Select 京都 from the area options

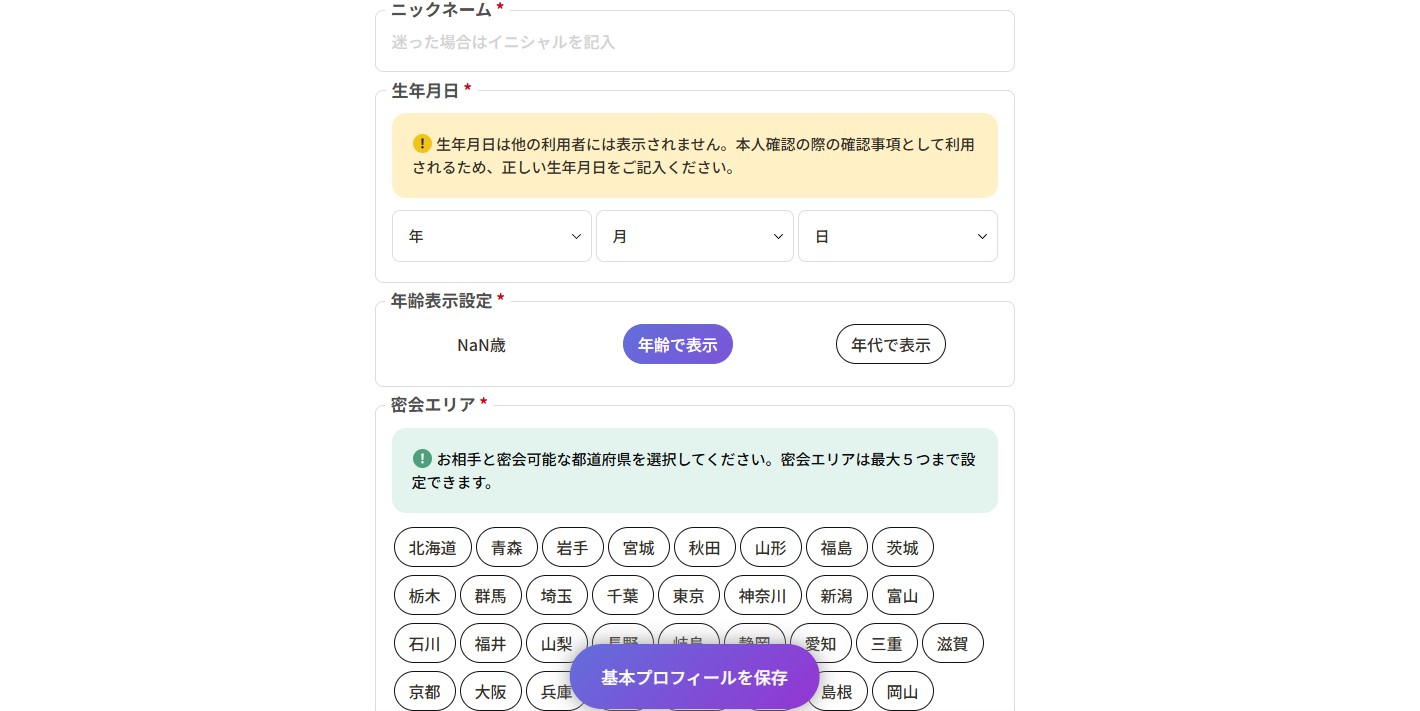(x=424, y=691)
